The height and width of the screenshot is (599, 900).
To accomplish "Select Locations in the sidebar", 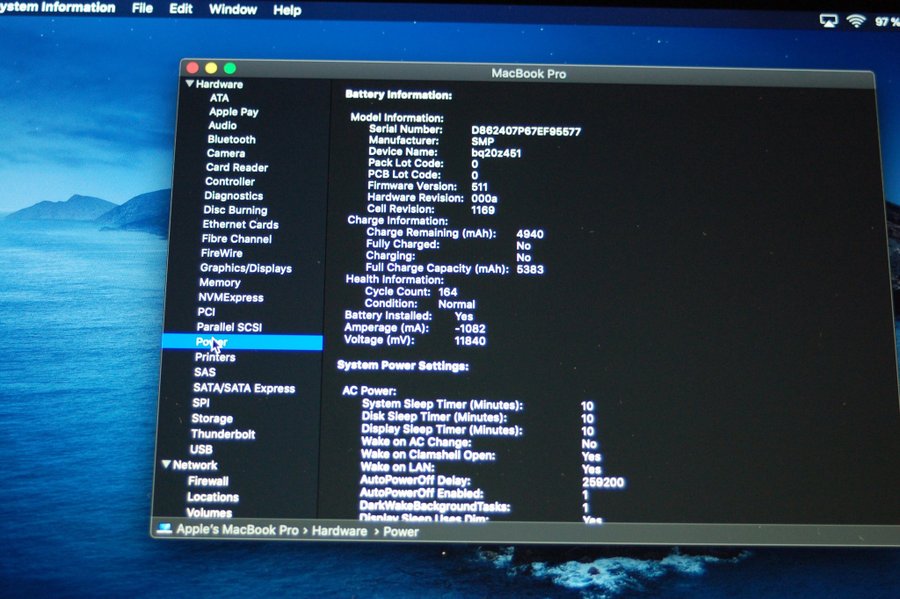I will click(x=213, y=497).
